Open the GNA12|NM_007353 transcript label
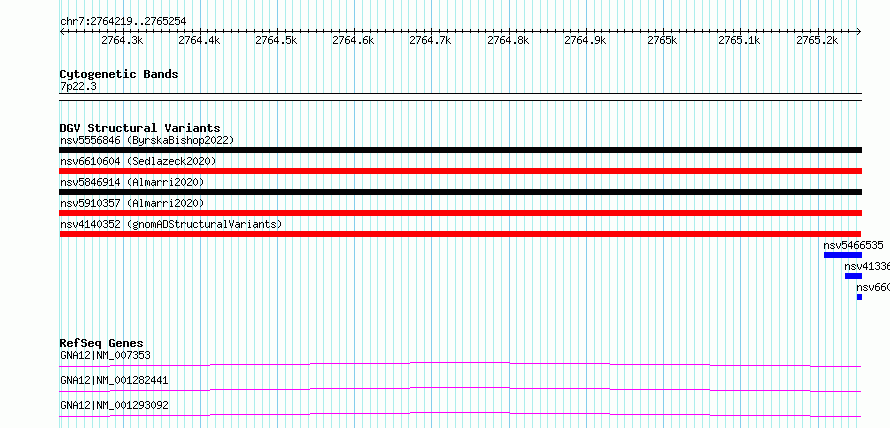 click(105, 356)
